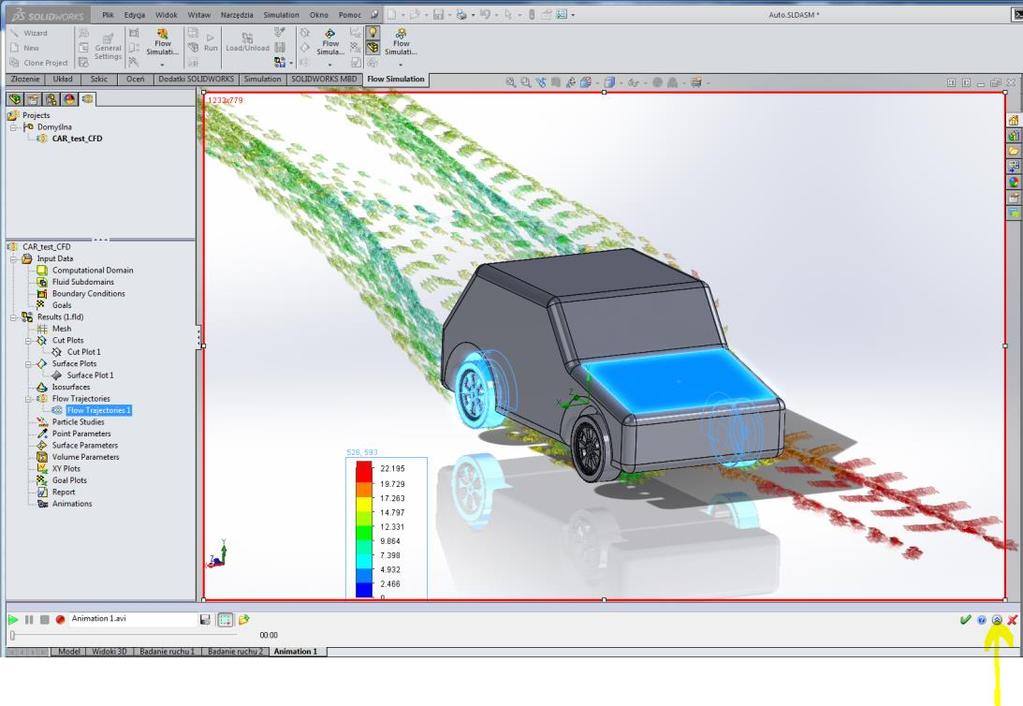Open the Okno menu
Screen dimensions: 1023x706
tap(319, 14)
